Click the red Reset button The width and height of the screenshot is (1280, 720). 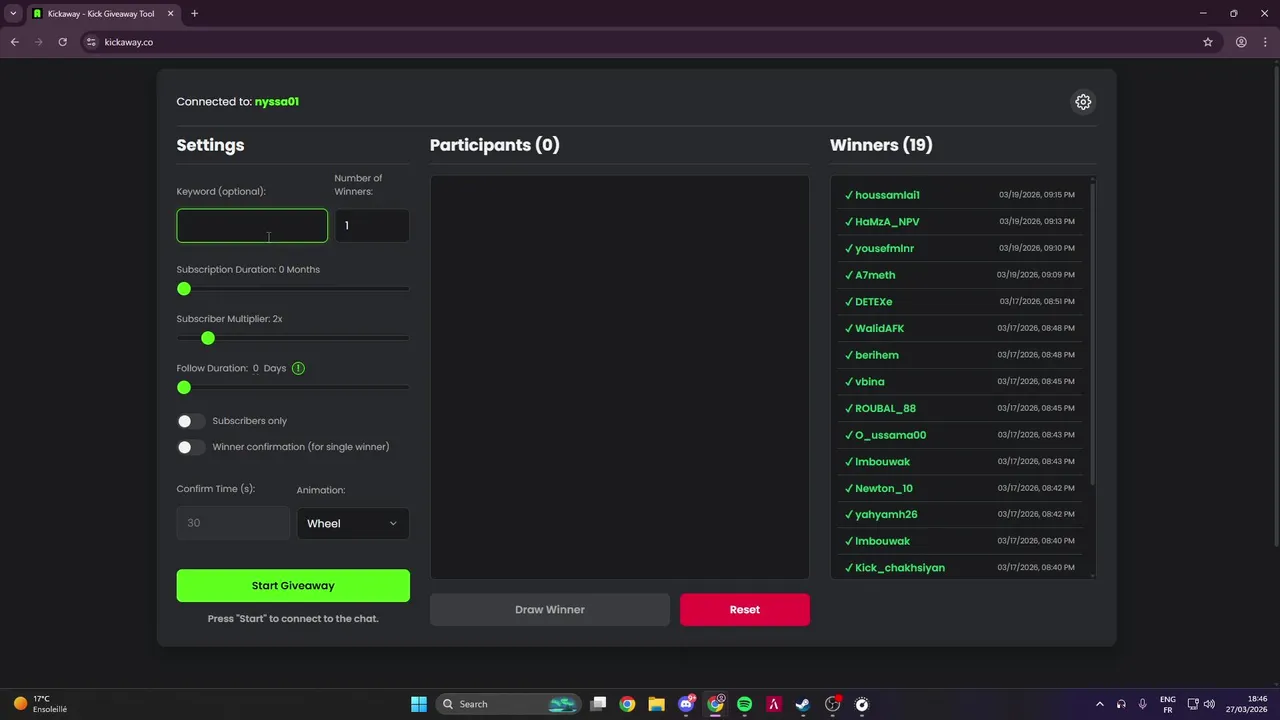coord(745,609)
